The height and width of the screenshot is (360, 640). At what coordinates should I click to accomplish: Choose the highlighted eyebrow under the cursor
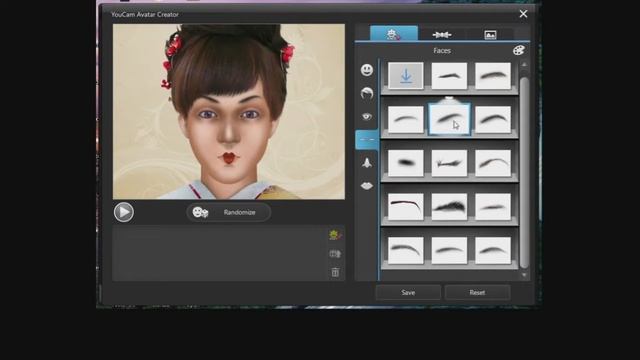click(449, 119)
